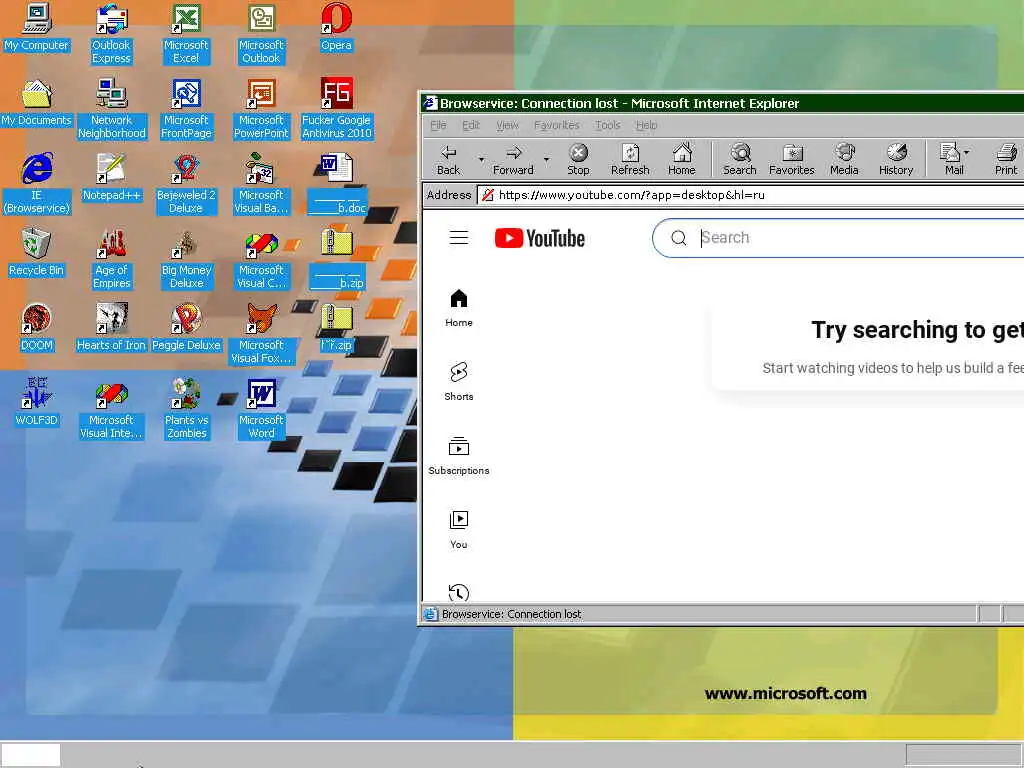
Task: Open the Edit menu
Action: 471,125
